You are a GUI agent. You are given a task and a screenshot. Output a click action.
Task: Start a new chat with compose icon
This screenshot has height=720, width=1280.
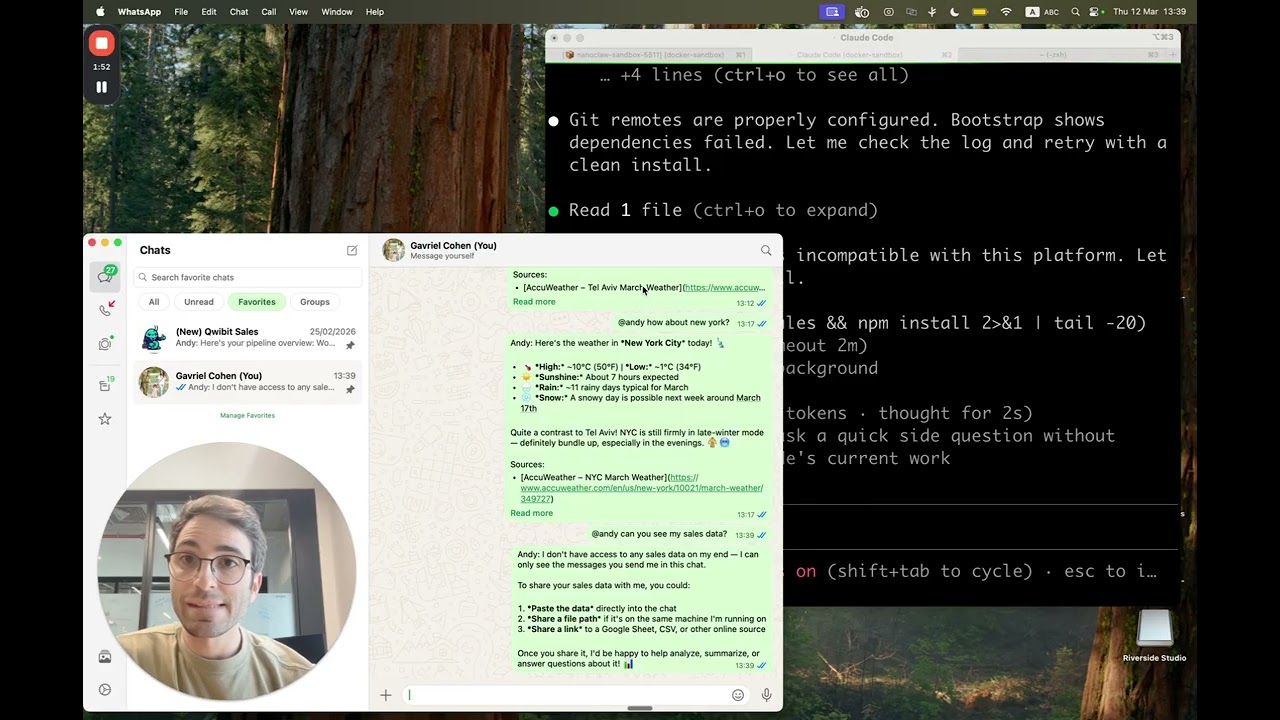tap(352, 250)
